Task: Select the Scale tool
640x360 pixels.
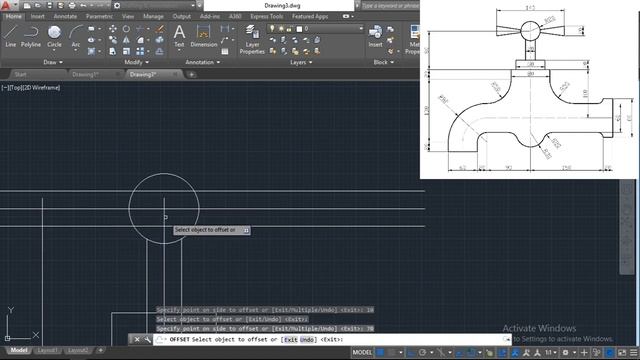Action: (126, 51)
